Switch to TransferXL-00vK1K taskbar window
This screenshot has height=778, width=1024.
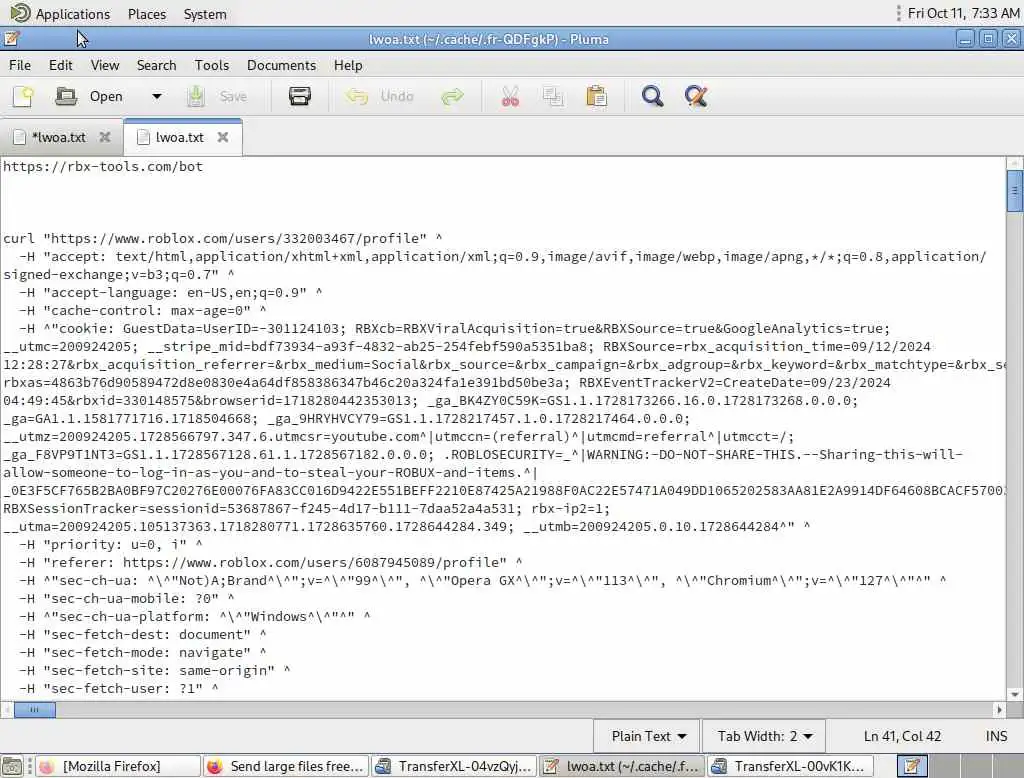click(790, 766)
